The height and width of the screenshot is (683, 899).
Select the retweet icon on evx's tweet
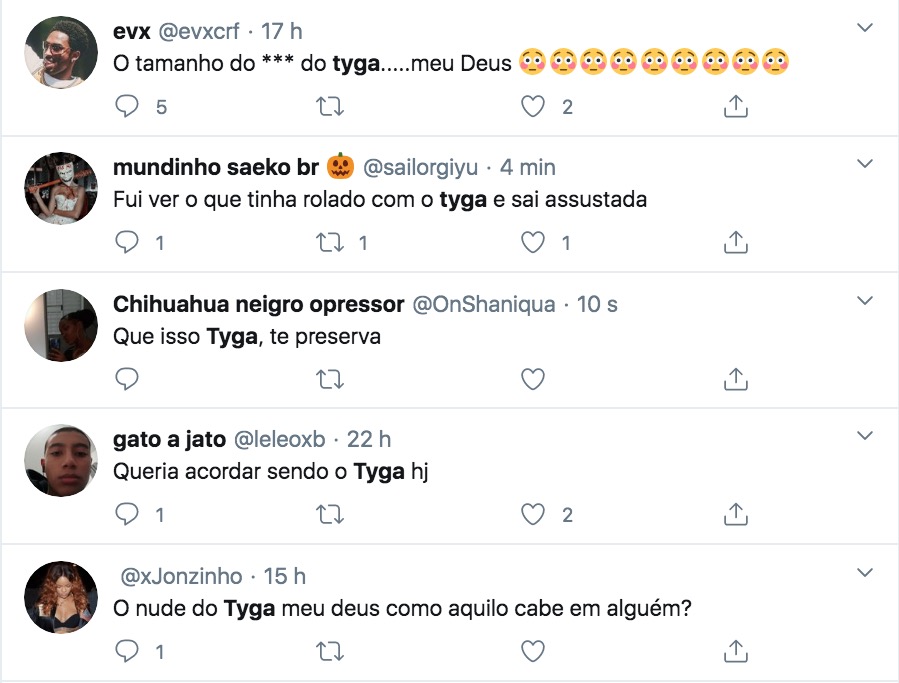pos(330,105)
